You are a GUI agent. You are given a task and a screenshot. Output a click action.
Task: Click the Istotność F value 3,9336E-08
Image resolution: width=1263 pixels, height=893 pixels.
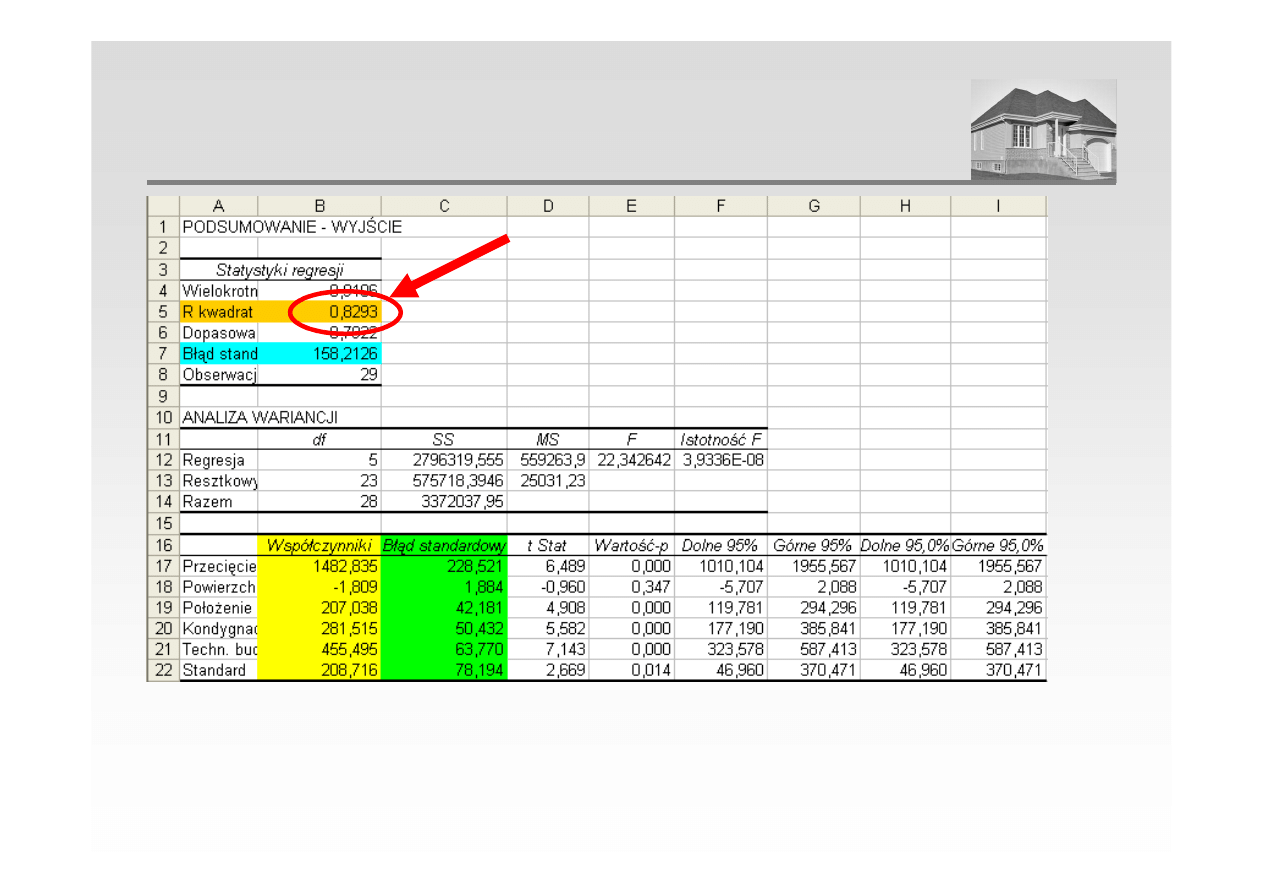point(721,460)
